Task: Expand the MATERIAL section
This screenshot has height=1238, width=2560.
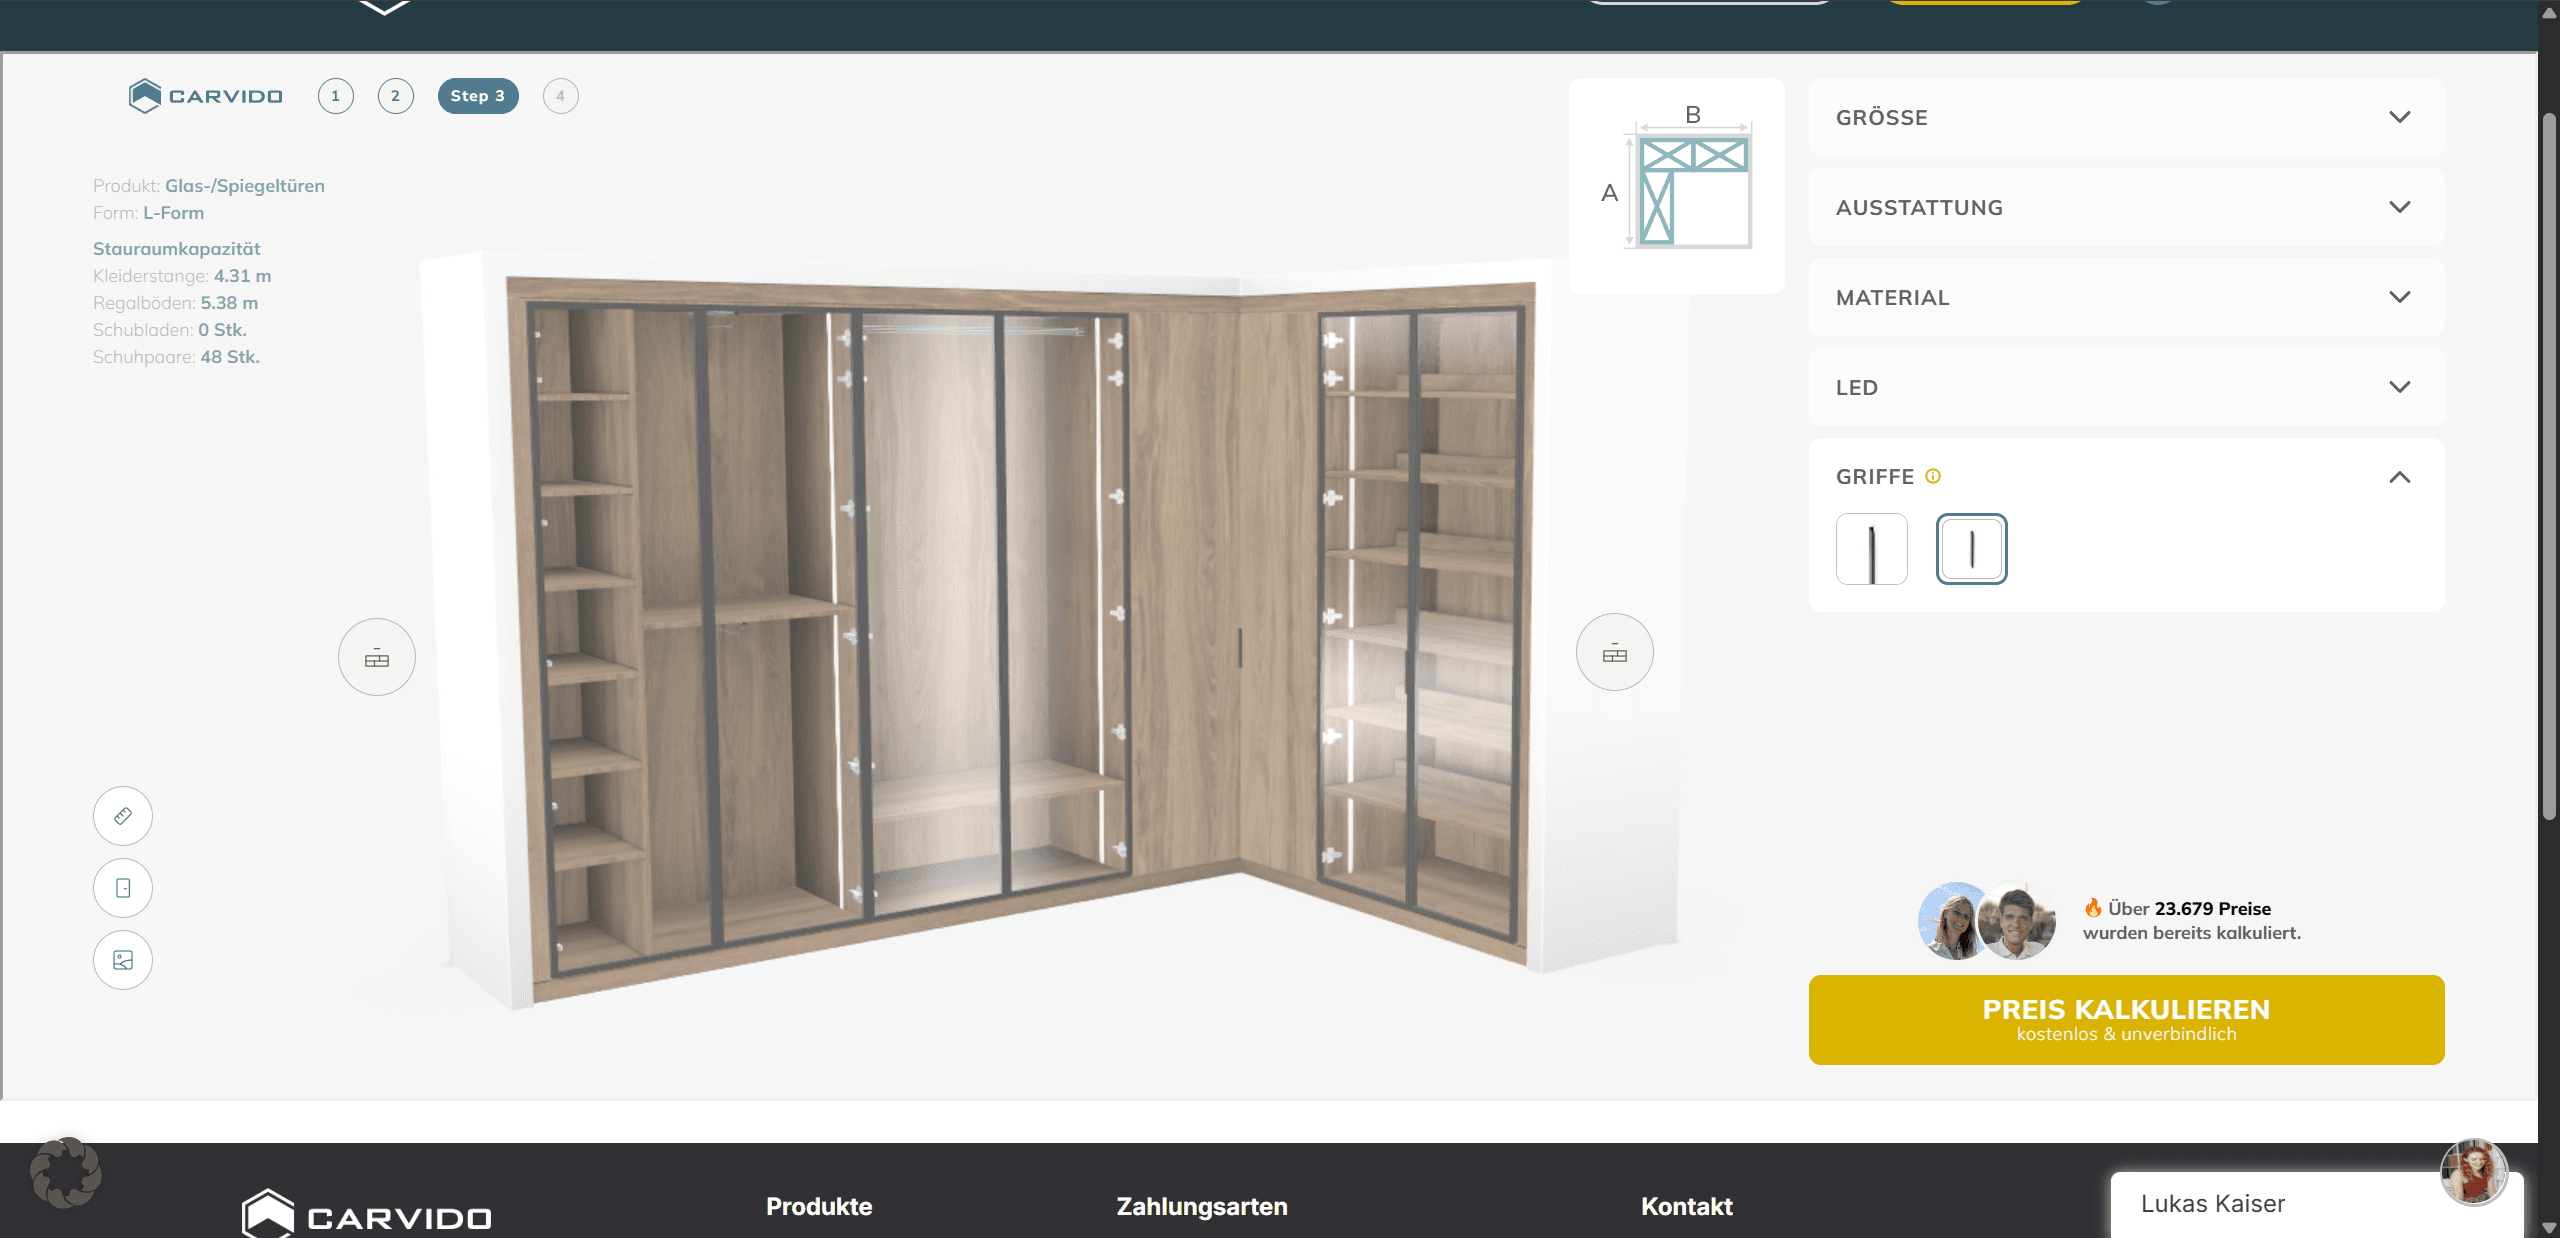Action: 2126,297
